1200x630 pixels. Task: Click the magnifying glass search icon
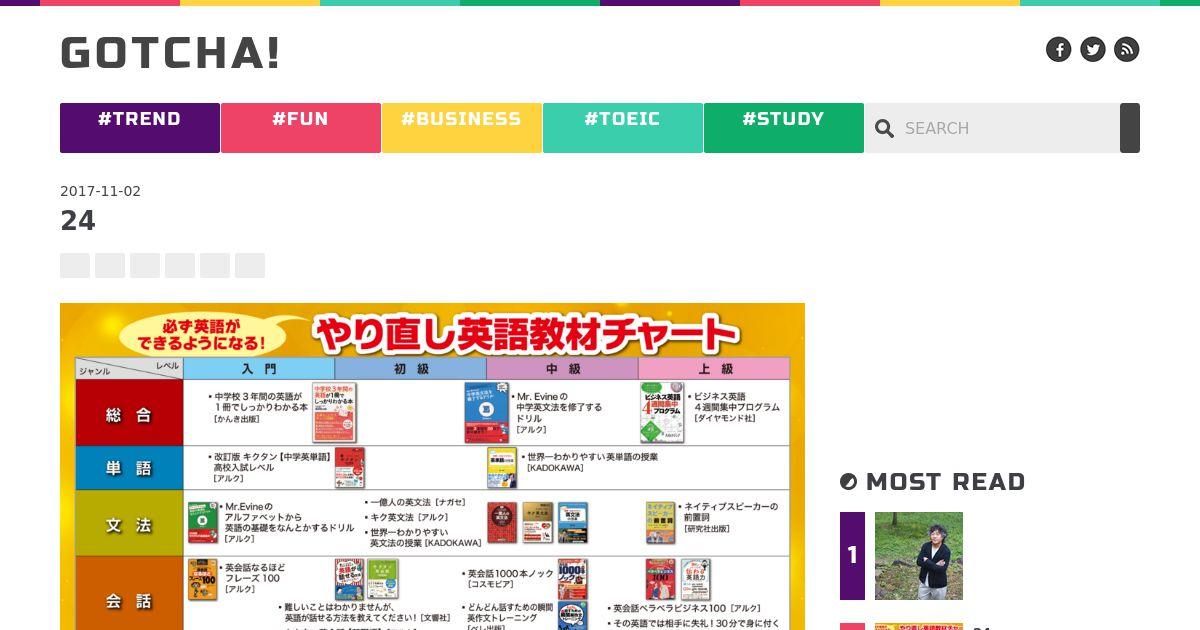(x=884, y=128)
